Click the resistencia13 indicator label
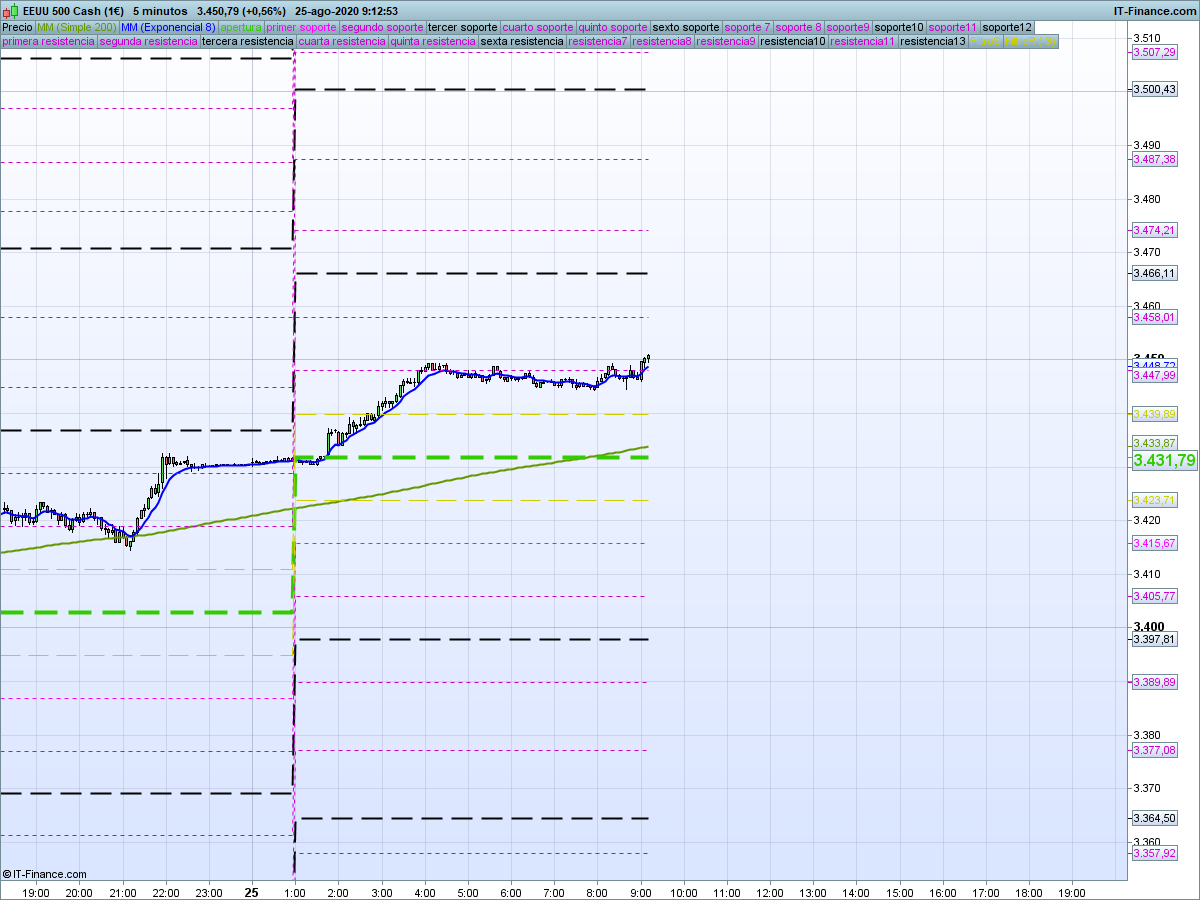This screenshot has width=1200, height=900. click(932, 42)
